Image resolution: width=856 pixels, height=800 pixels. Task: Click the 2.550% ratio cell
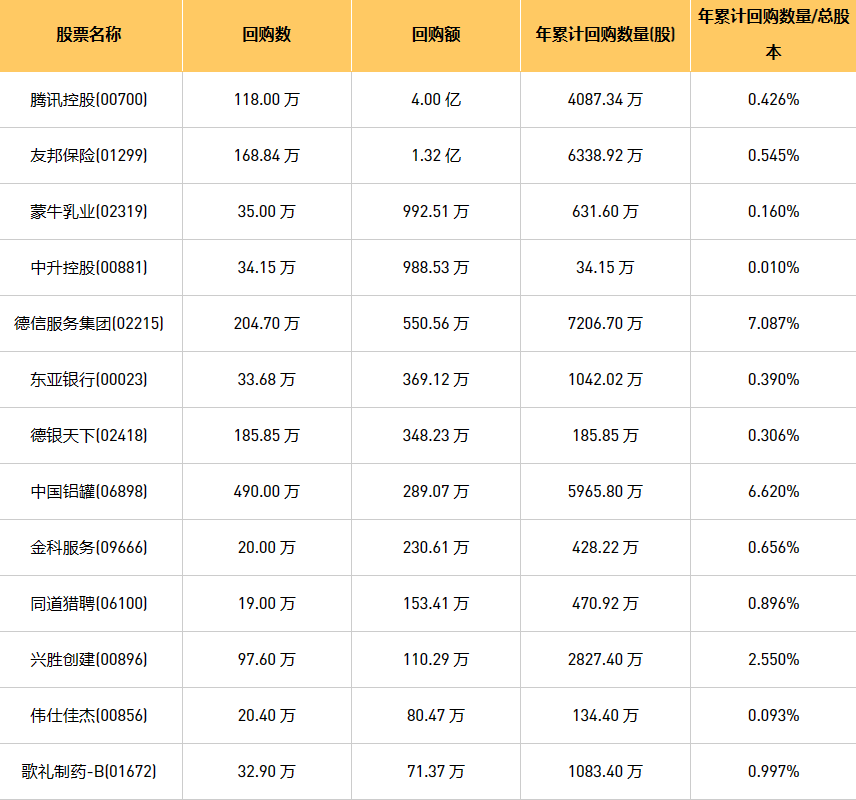(x=774, y=659)
